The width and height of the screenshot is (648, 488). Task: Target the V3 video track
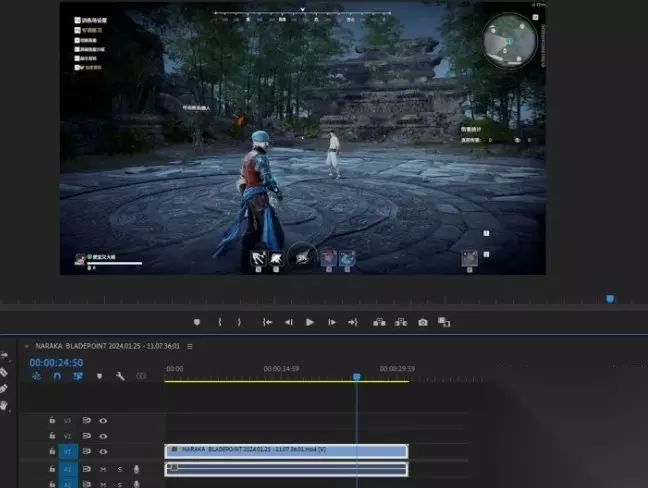click(x=67, y=421)
